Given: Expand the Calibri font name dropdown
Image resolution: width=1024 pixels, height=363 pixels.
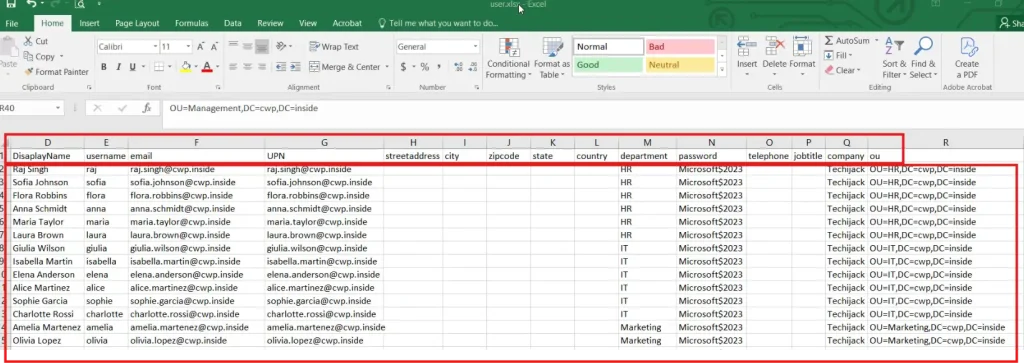Looking at the screenshot, I should [x=155, y=47].
